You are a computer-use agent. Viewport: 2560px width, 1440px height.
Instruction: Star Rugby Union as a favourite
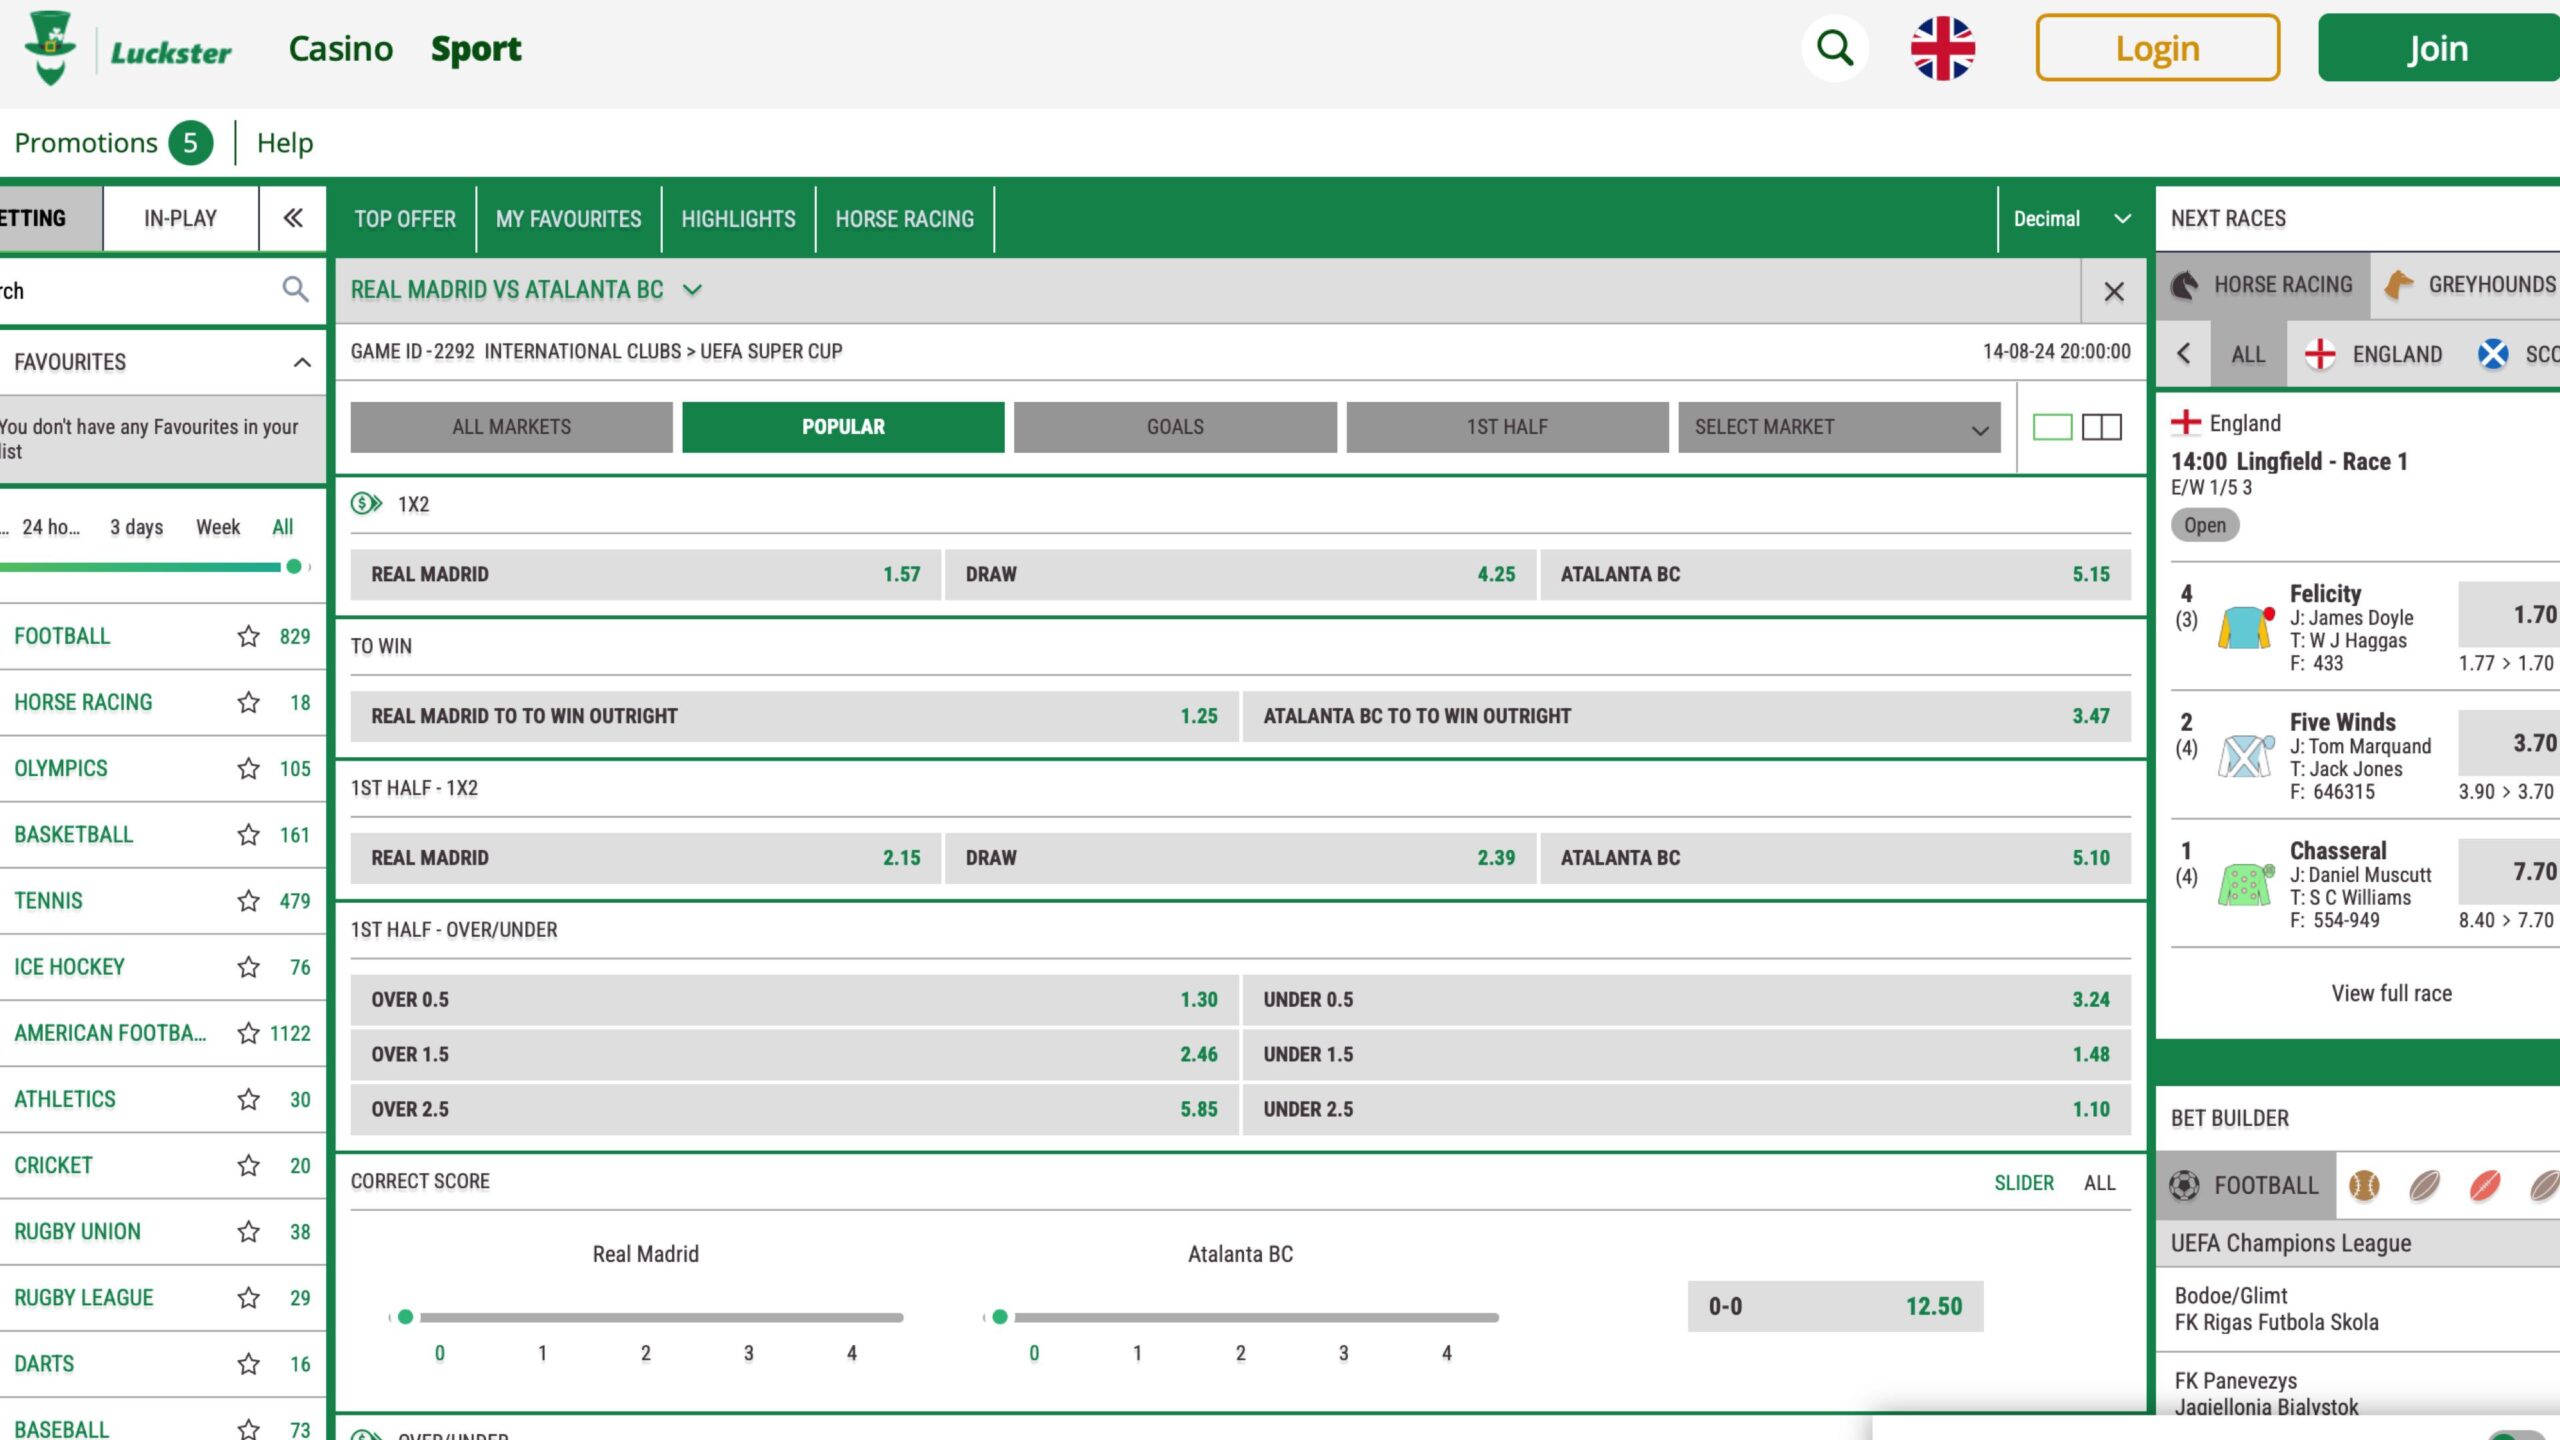(x=248, y=1231)
